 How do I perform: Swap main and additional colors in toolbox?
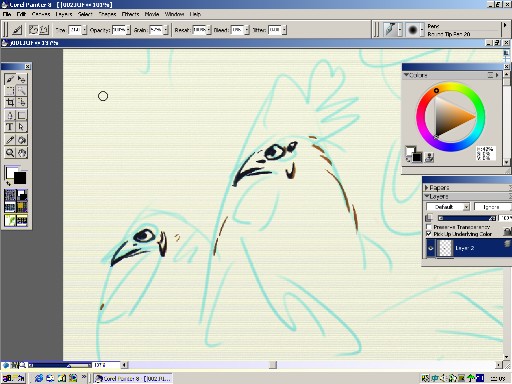(x=8, y=183)
